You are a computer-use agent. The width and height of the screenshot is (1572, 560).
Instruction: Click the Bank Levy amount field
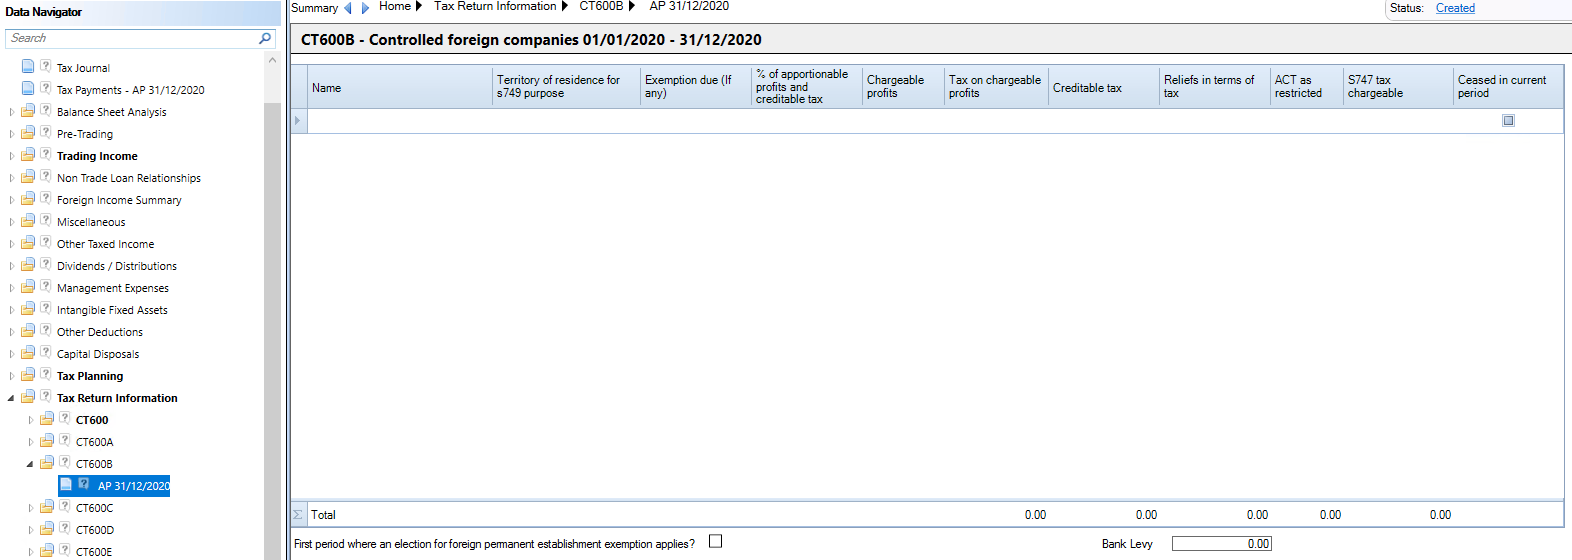pyautogui.click(x=1221, y=544)
